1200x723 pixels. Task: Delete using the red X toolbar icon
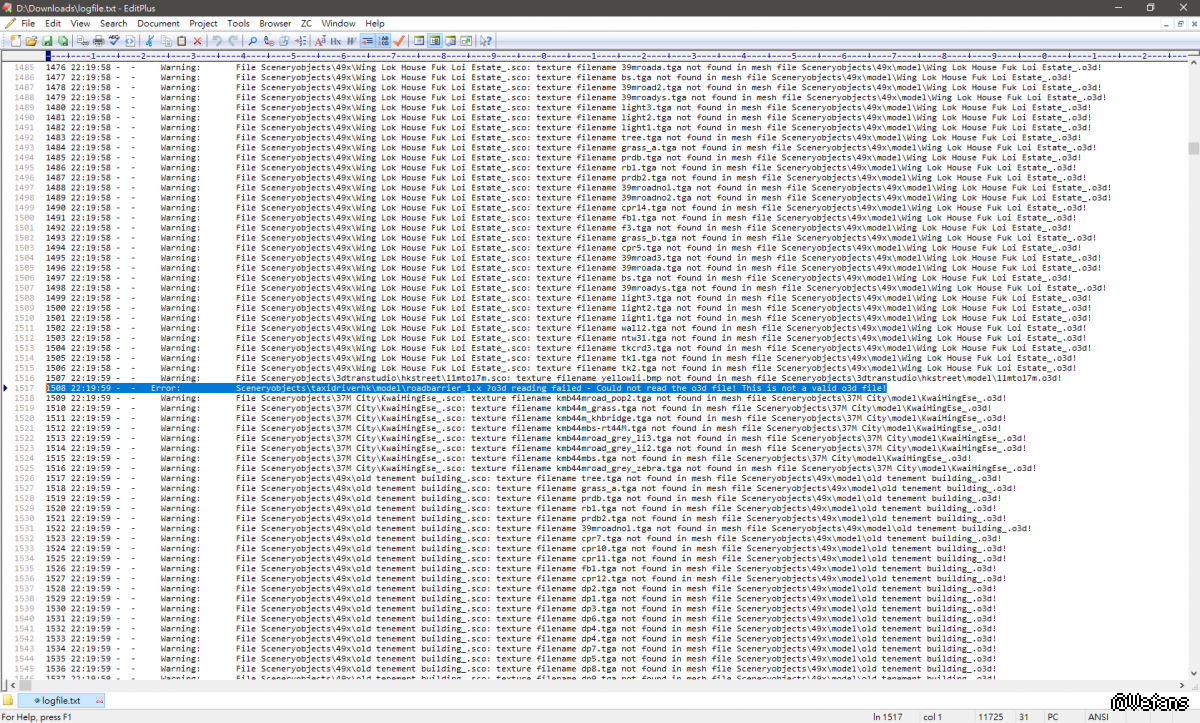tap(197, 40)
